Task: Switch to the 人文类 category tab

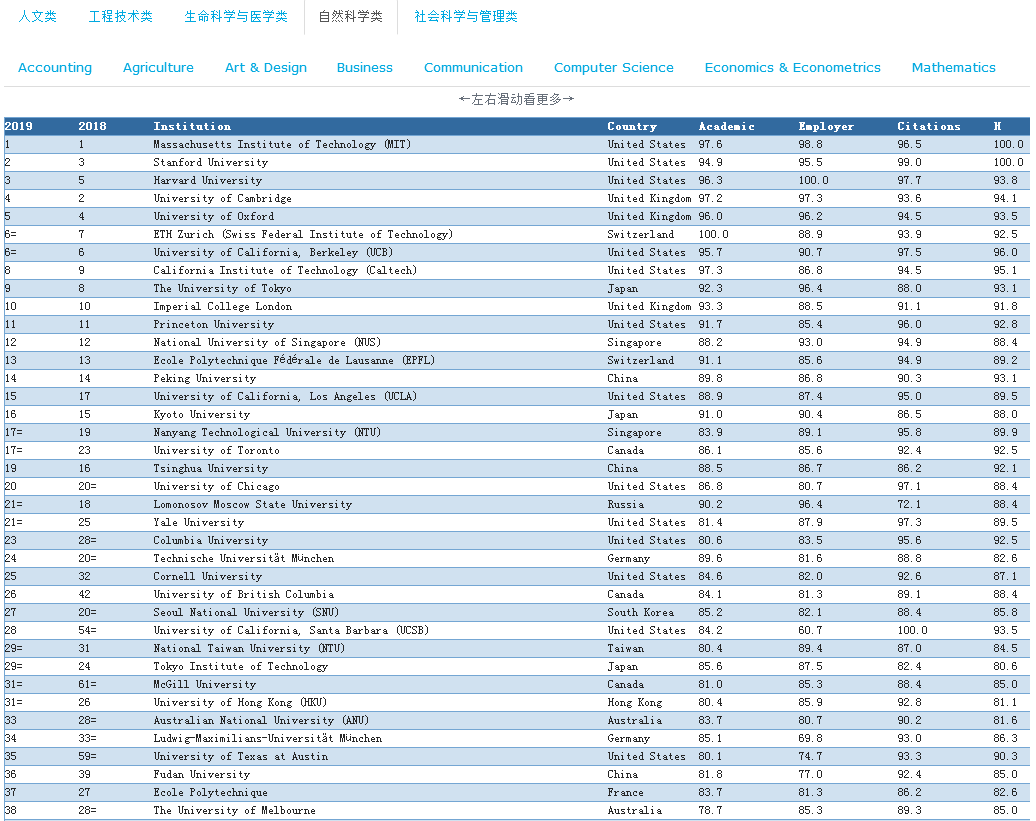Action: tap(37, 17)
